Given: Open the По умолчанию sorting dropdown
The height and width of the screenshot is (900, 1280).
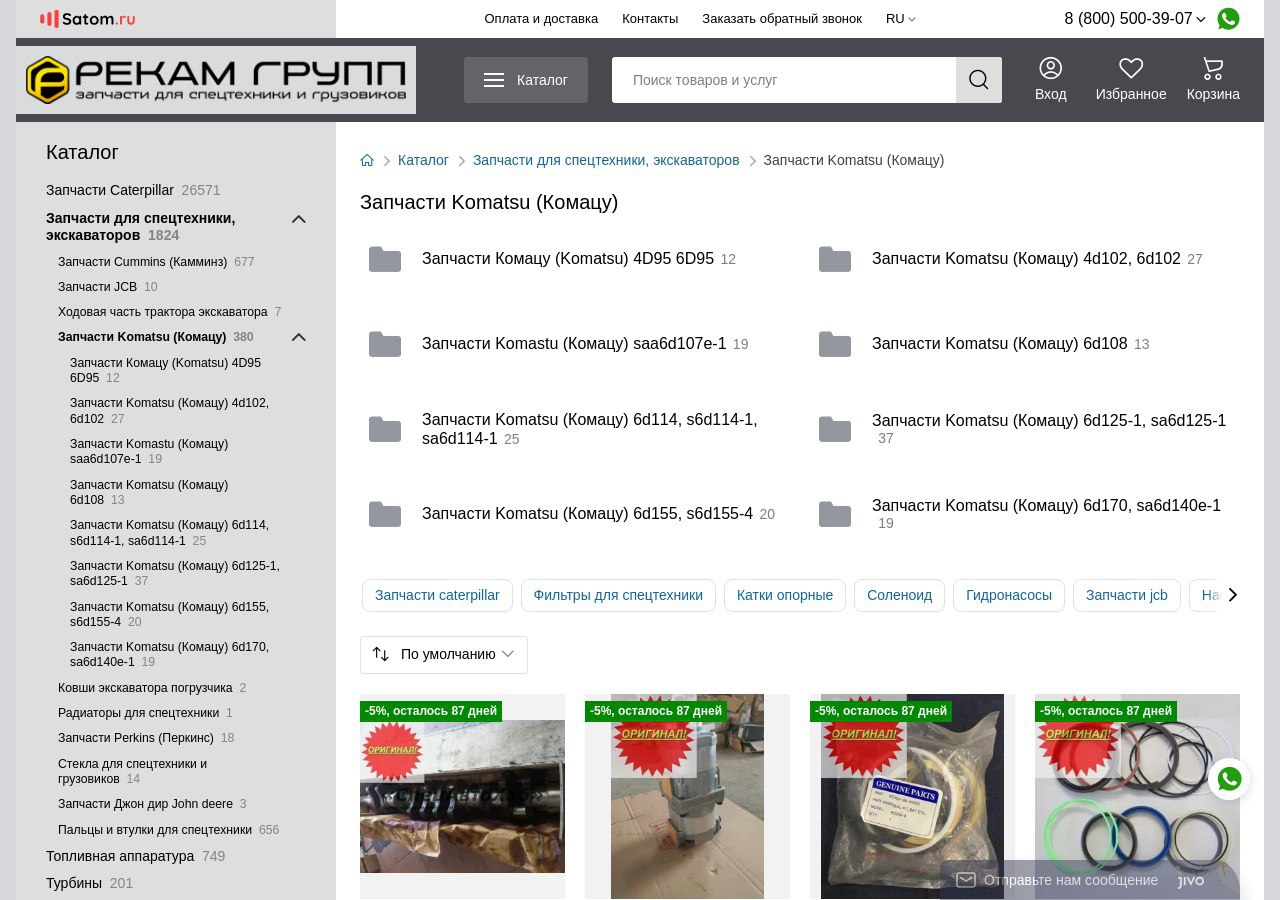Looking at the screenshot, I should pos(444,655).
